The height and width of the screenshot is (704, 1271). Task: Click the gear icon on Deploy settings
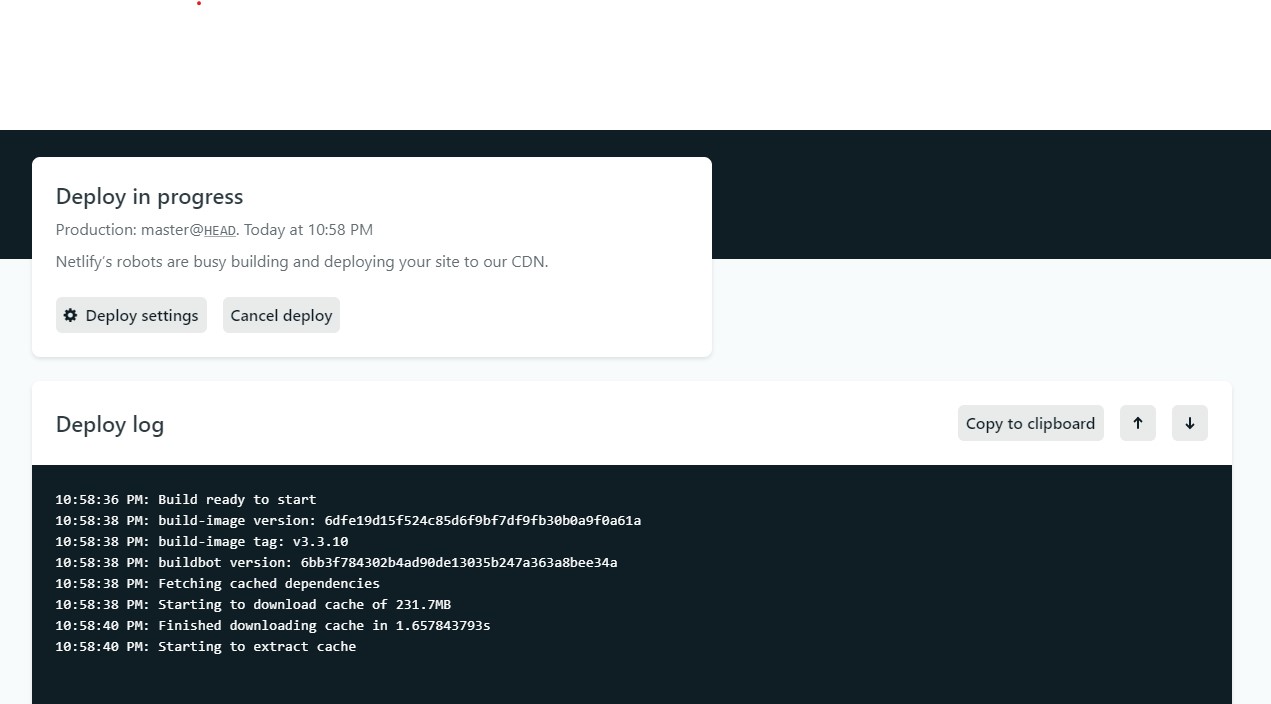point(70,315)
